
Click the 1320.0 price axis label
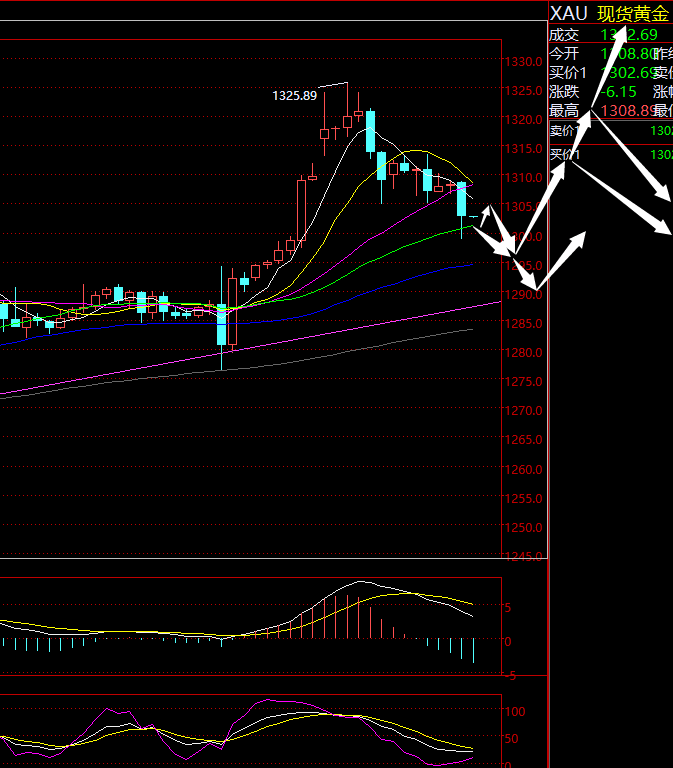pyautogui.click(x=524, y=120)
